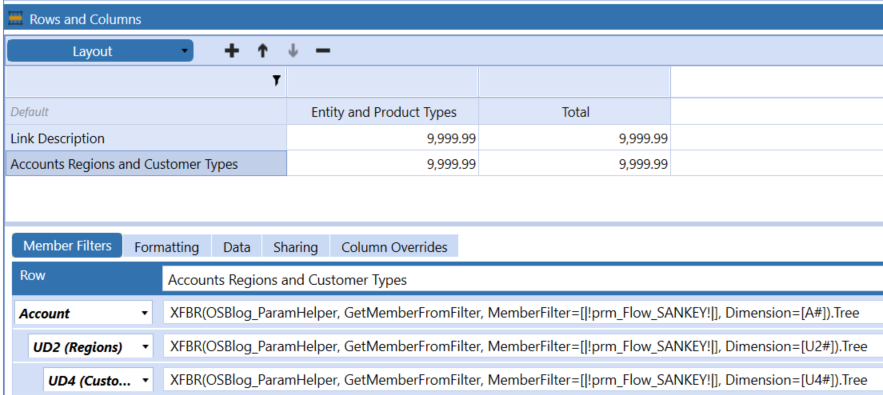Click the 'Row' label in Member Filters
Viewport: 883px width, 395px height.
[33, 276]
